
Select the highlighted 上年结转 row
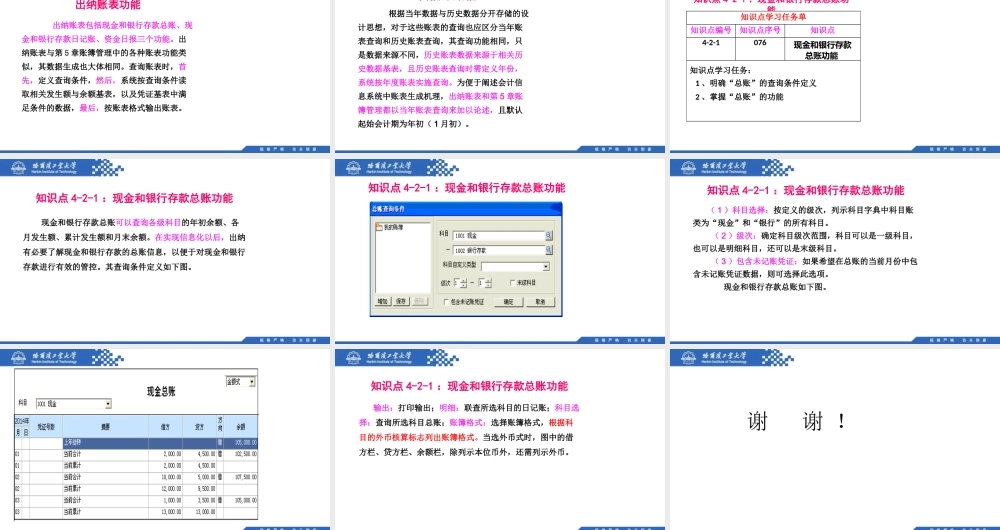click(x=160, y=443)
